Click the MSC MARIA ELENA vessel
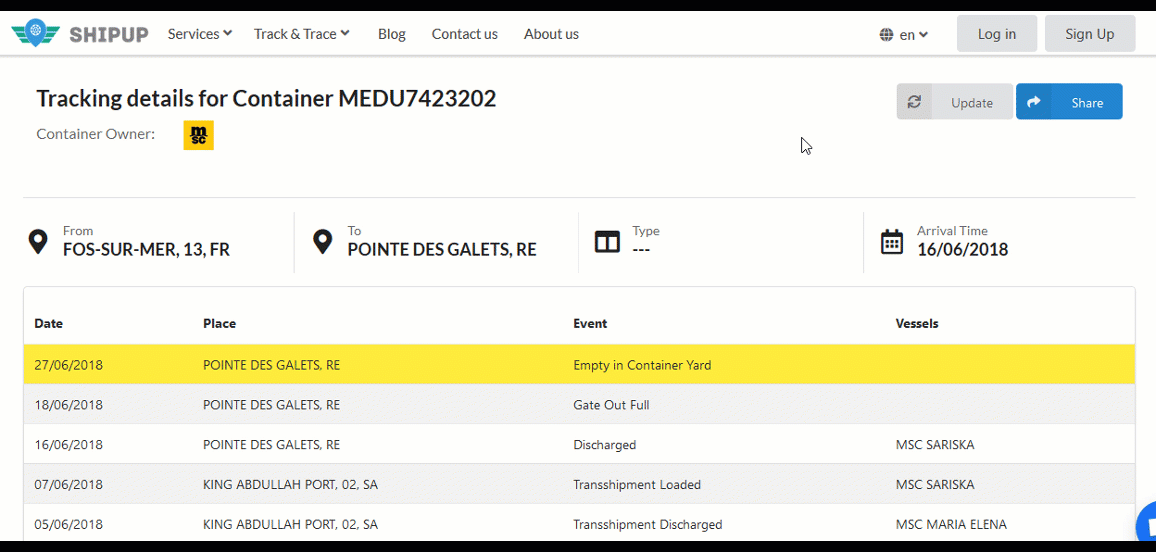 tap(951, 524)
